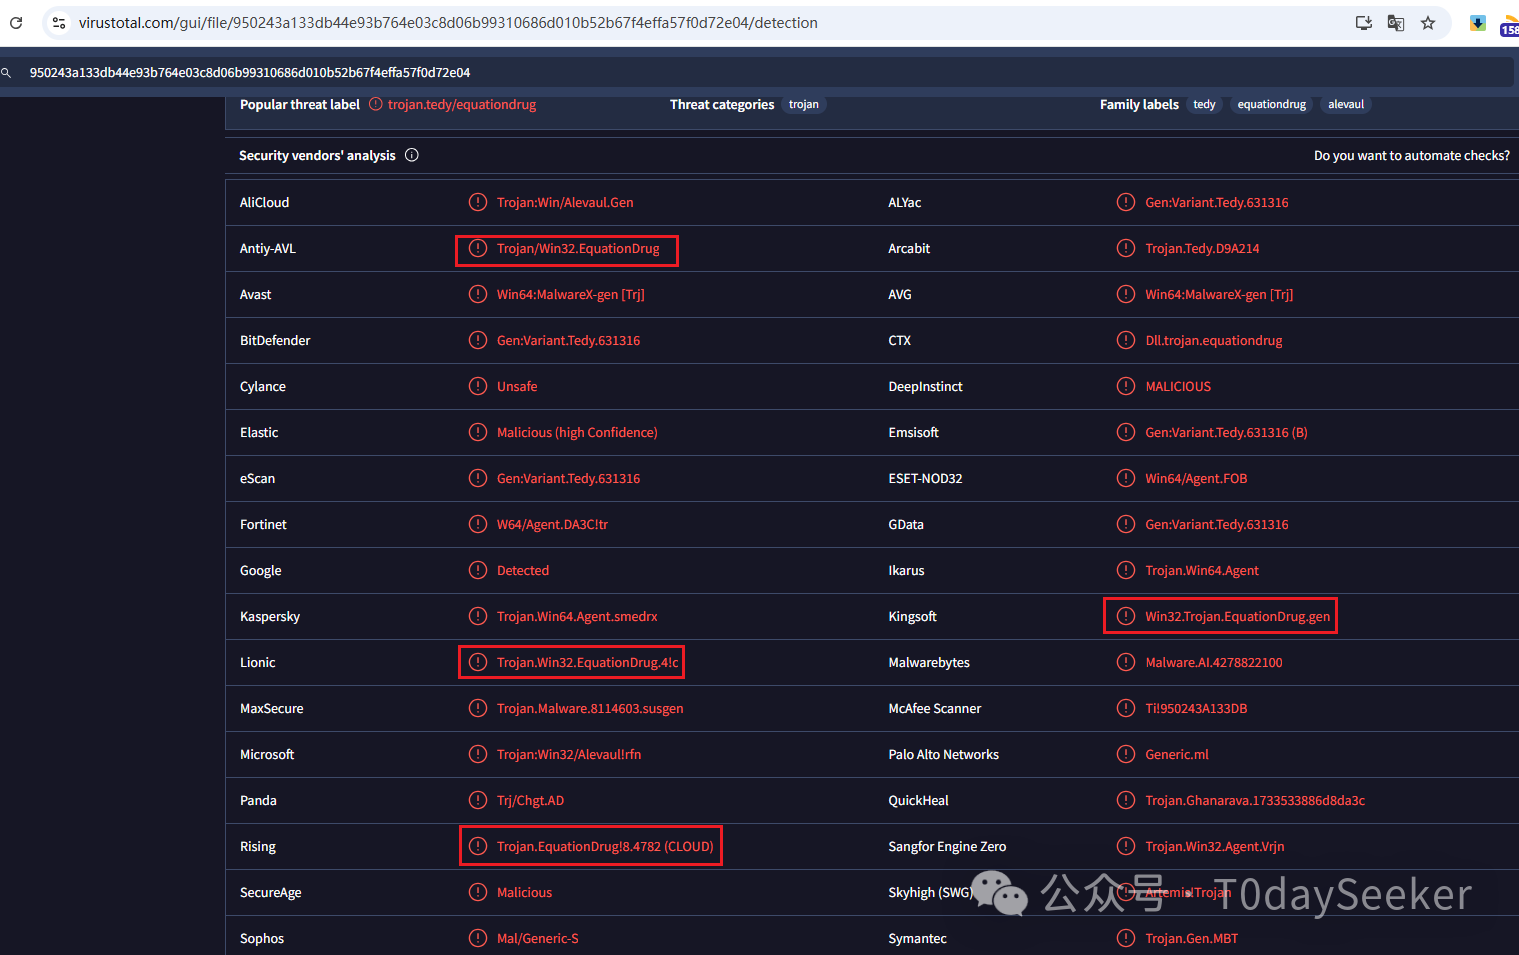Click alert icon for Symantec result
The image size is (1519, 955).
click(1126, 938)
